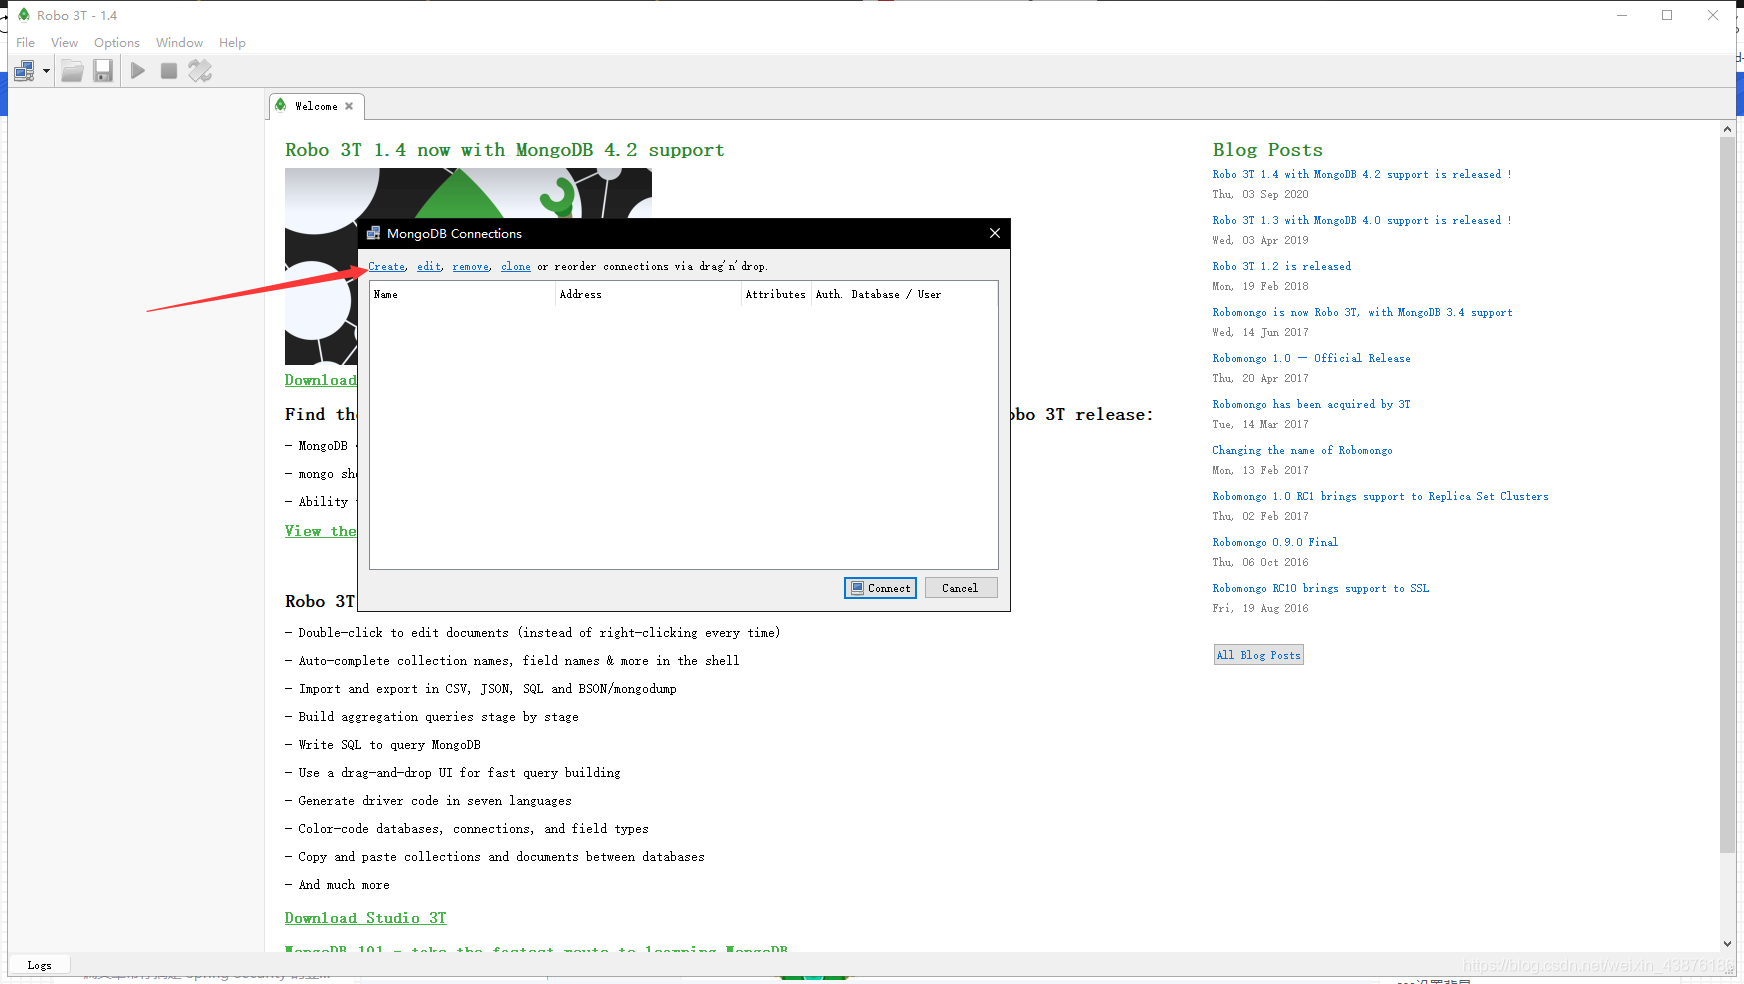Open blog post Robo 3T 1.2 is released
The height and width of the screenshot is (984, 1744).
coord(1282,267)
